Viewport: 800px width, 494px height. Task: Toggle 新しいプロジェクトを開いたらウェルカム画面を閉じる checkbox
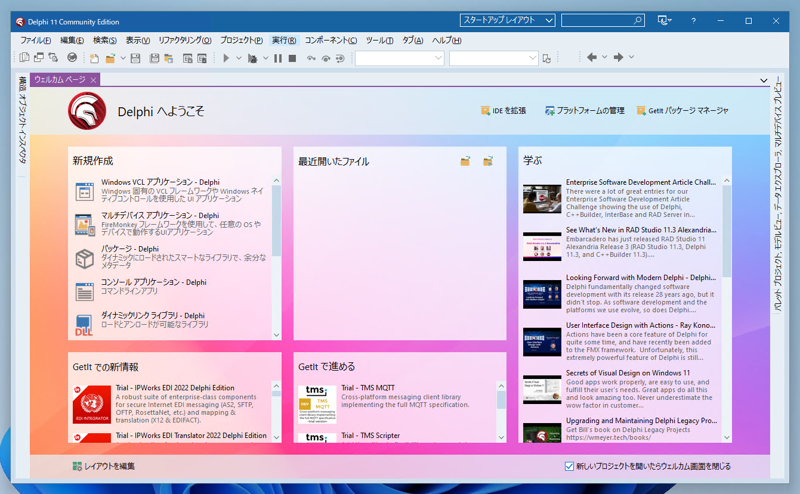pyautogui.click(x=569, y=466)
